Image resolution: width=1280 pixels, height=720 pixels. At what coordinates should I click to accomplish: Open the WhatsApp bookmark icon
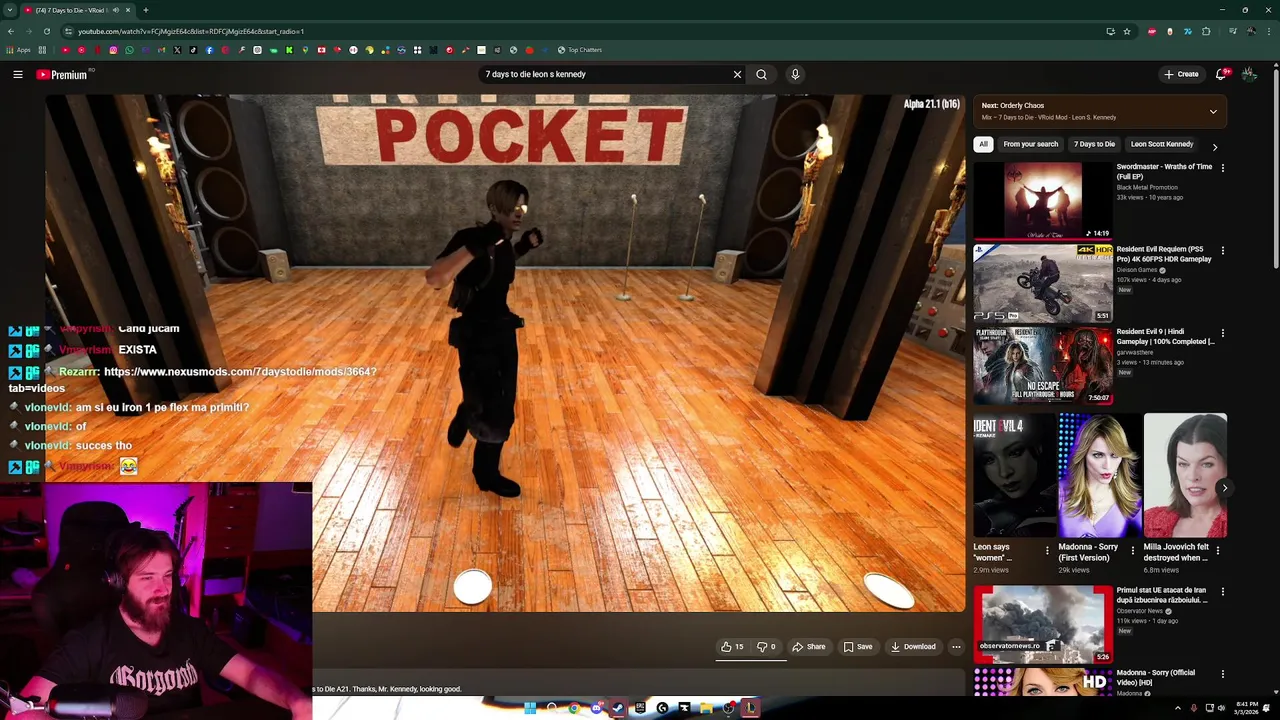tap(129, 50)
